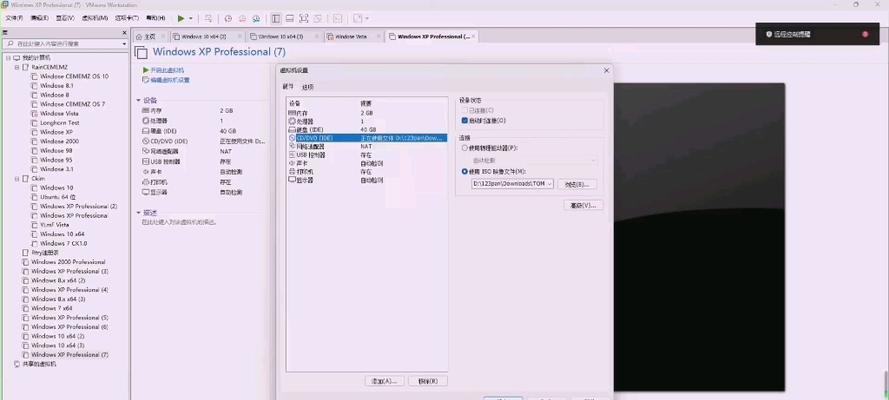Select Windows XP Professional (5) in the library
889x400 pixels.
[70, 317]
